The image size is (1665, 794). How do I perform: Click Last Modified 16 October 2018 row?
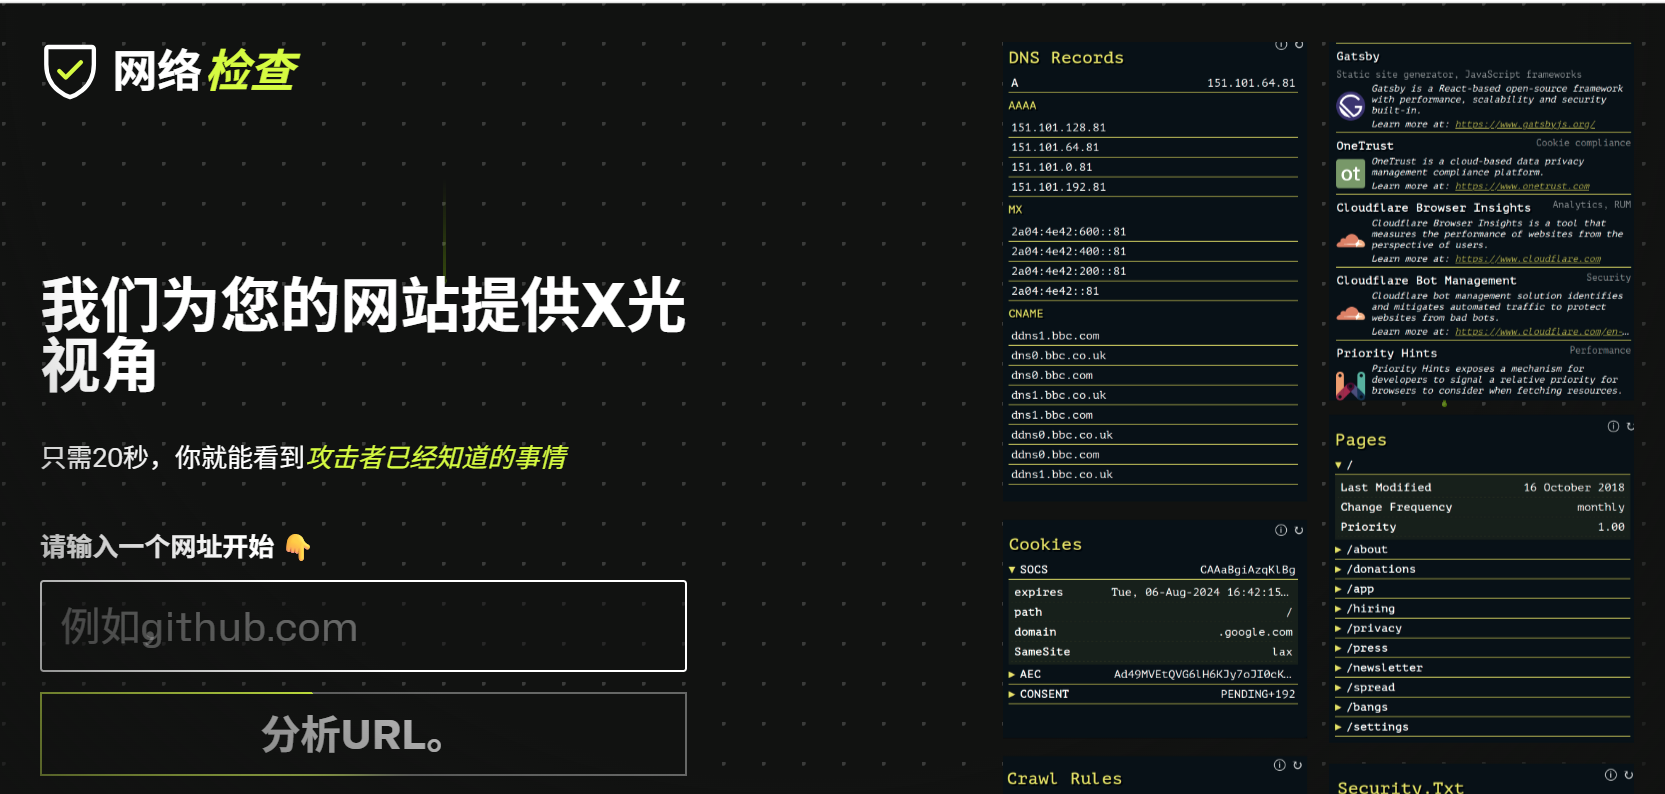1482,488
